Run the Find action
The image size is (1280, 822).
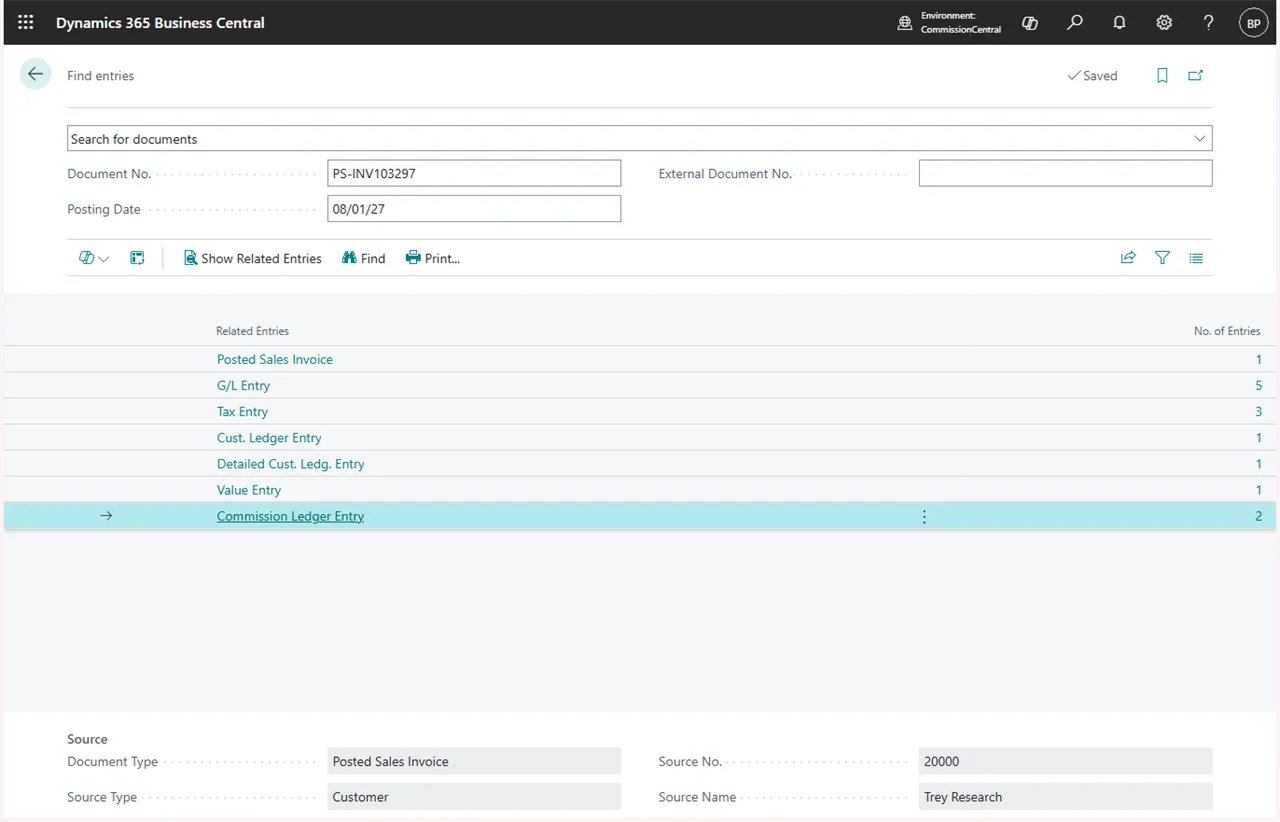click(363, 258)
